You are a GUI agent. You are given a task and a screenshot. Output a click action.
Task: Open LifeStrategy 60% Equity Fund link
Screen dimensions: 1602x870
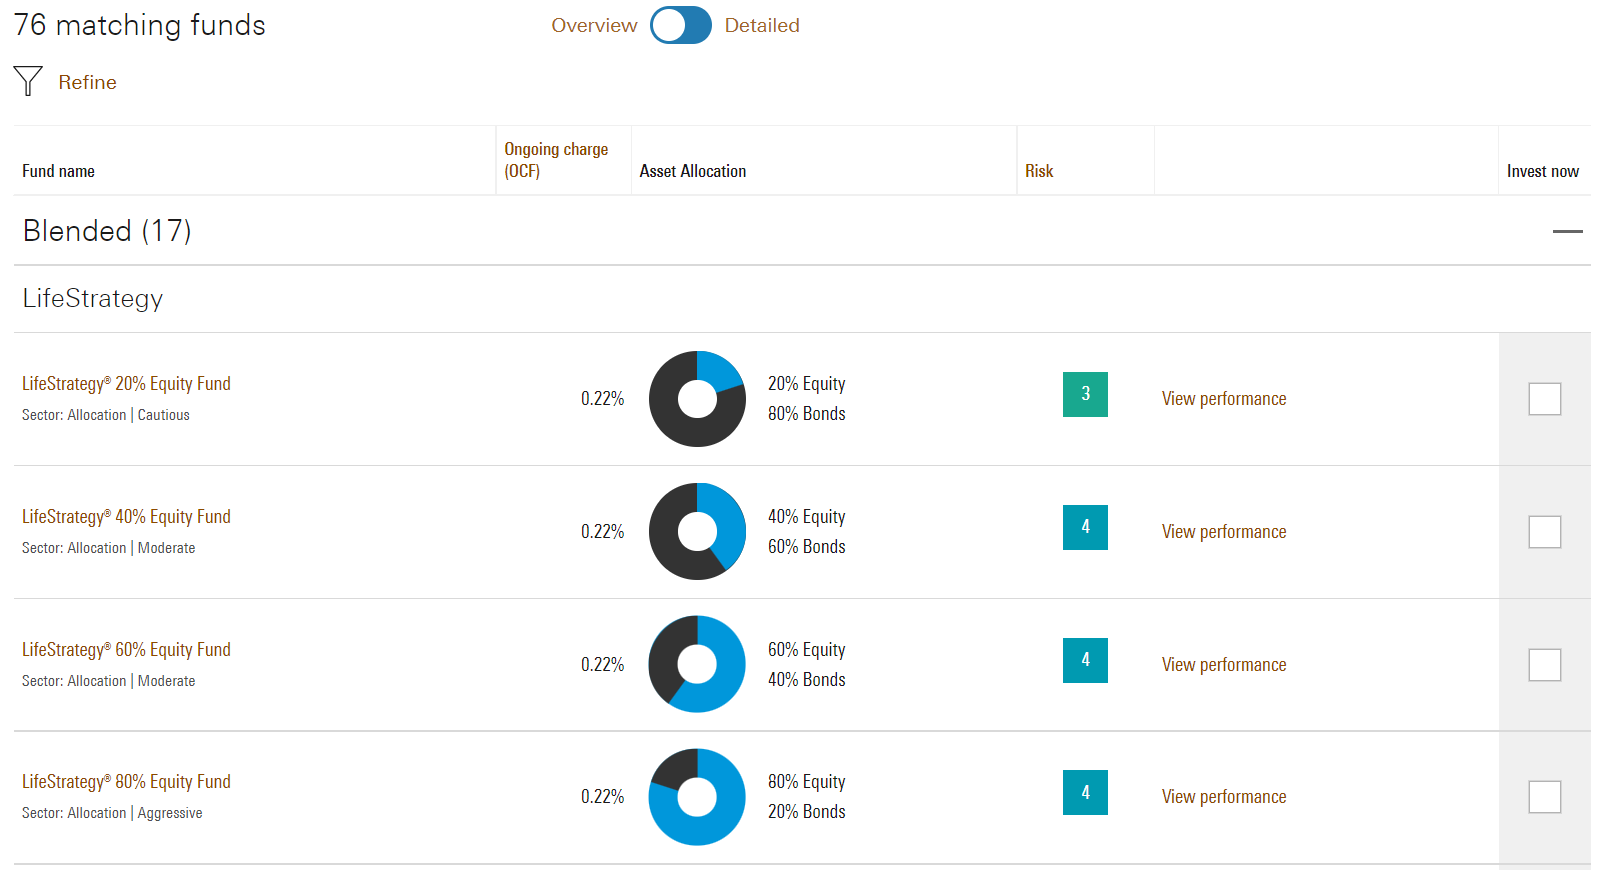[126, 649]
